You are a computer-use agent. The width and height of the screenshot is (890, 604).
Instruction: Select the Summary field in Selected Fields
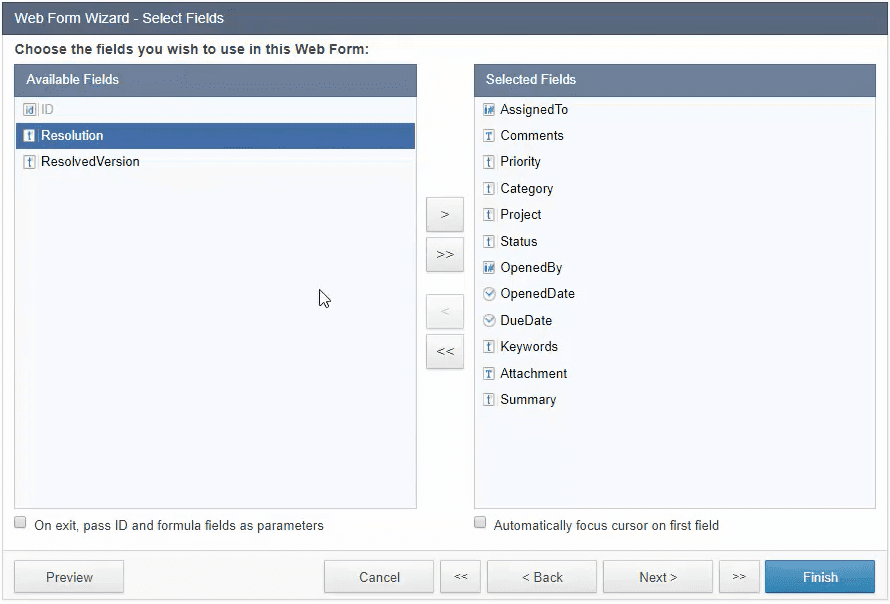(528, 400)
